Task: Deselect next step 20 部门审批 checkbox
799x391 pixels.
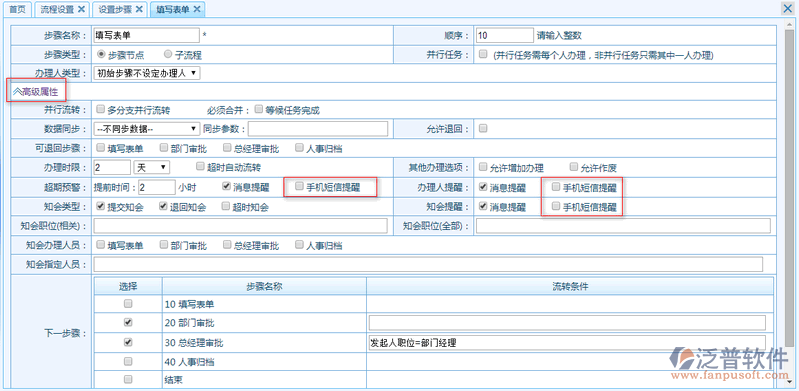Action: [x=128, y=323]
